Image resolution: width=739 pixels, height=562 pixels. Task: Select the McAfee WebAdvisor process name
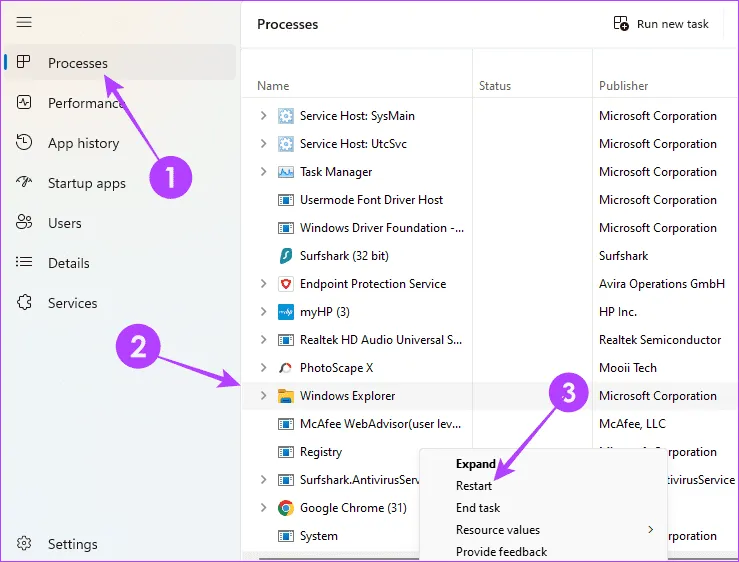pyautogui.click(x=380, y=424)
